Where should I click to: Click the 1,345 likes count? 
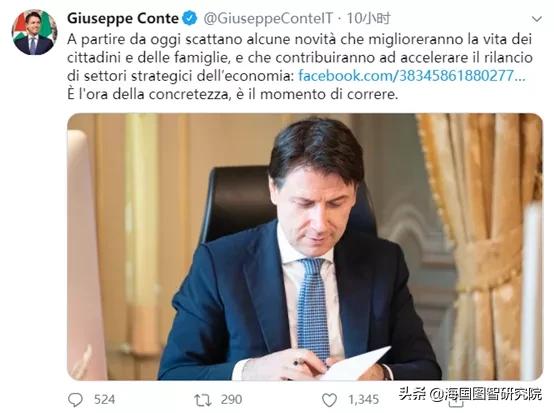[x=364, y=400]
